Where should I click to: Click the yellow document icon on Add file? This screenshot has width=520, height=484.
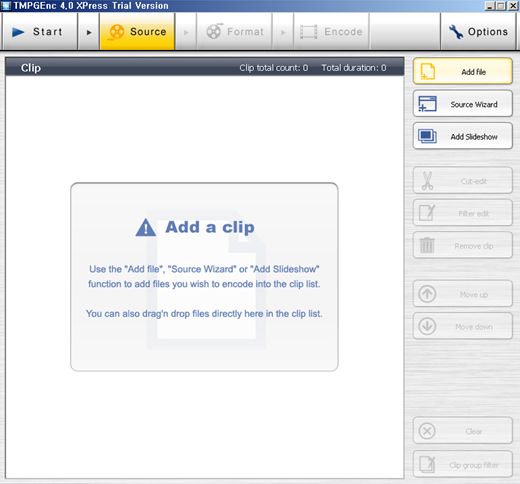[428, 71]
